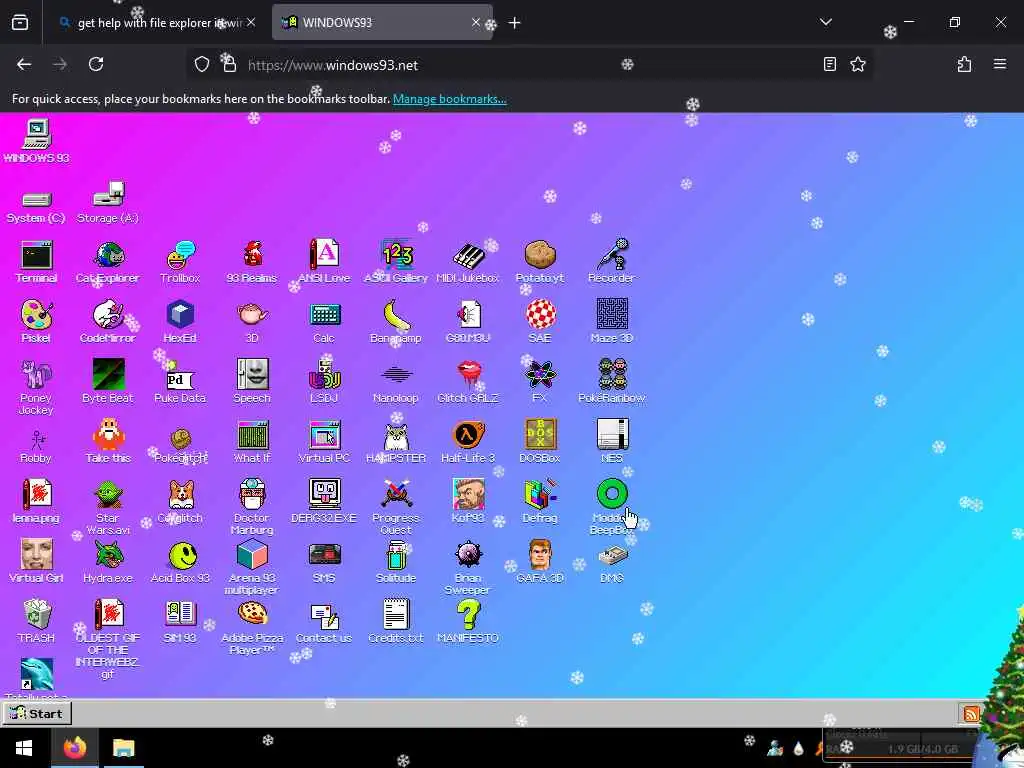Open DERG32.EXE icon
The image size is (1024, 768).
[x=324, y=502]
